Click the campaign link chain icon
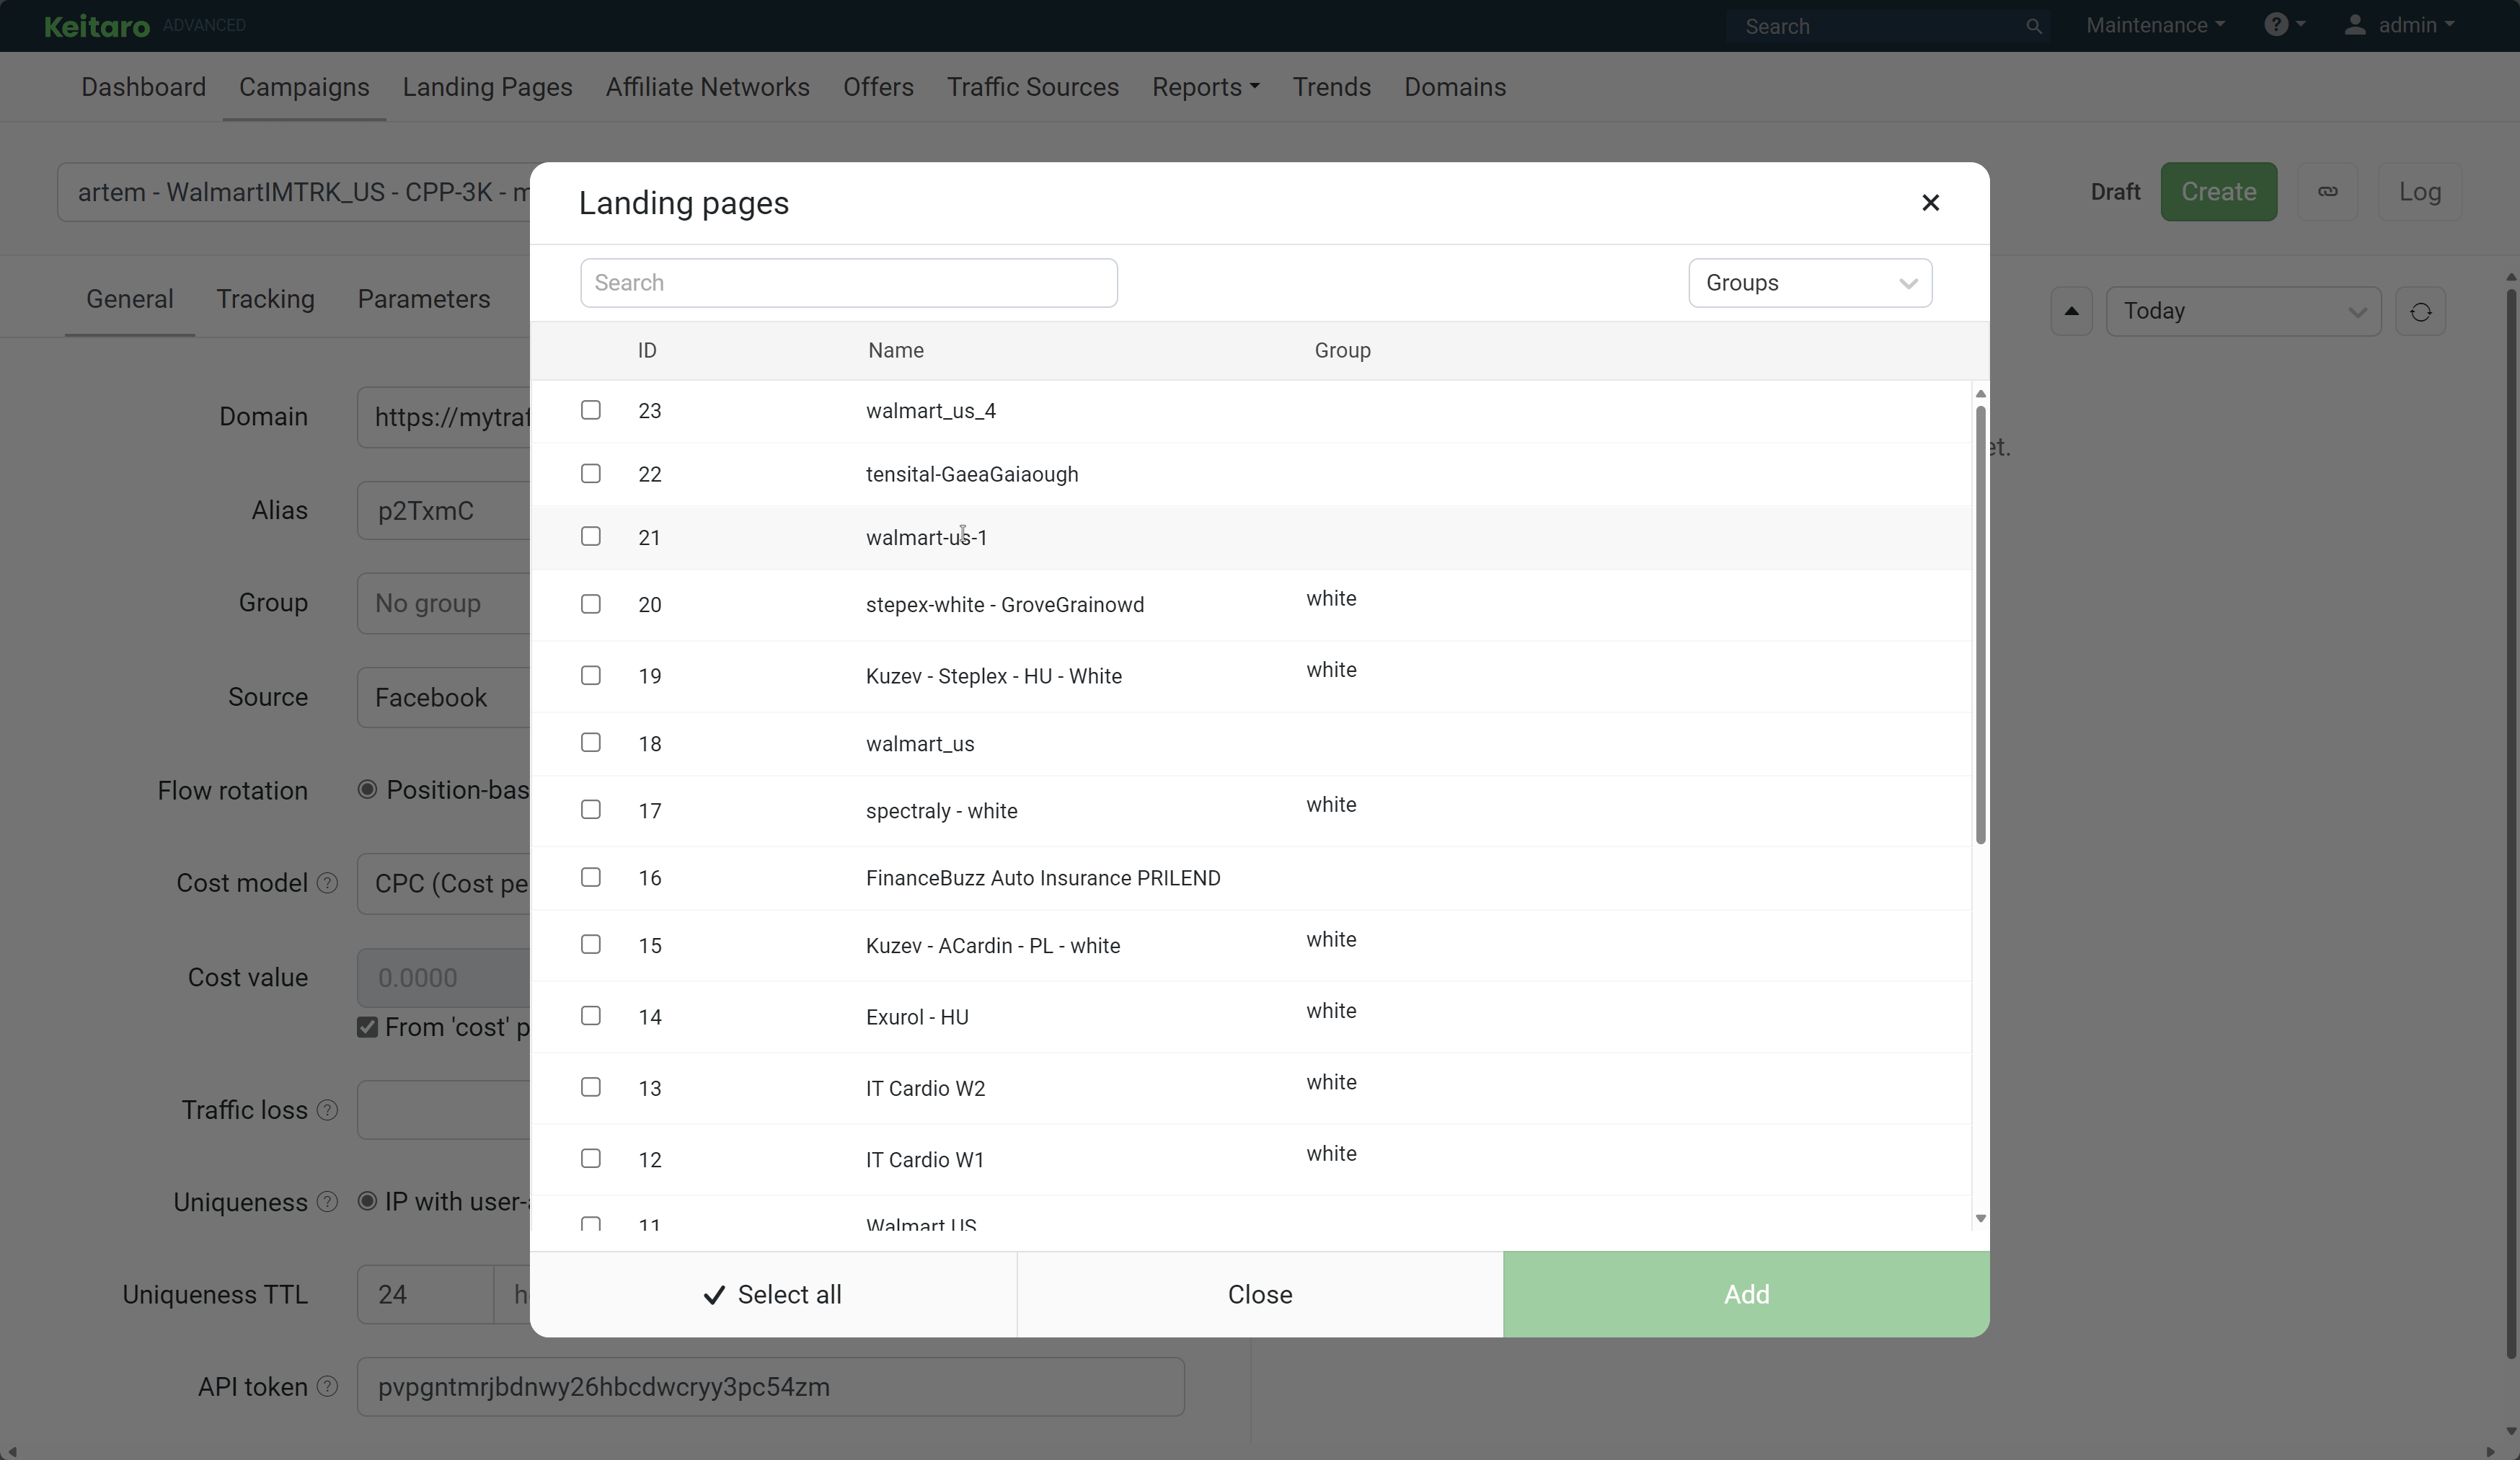This screenshot has width=2520, height=1460. [2328, 191]
